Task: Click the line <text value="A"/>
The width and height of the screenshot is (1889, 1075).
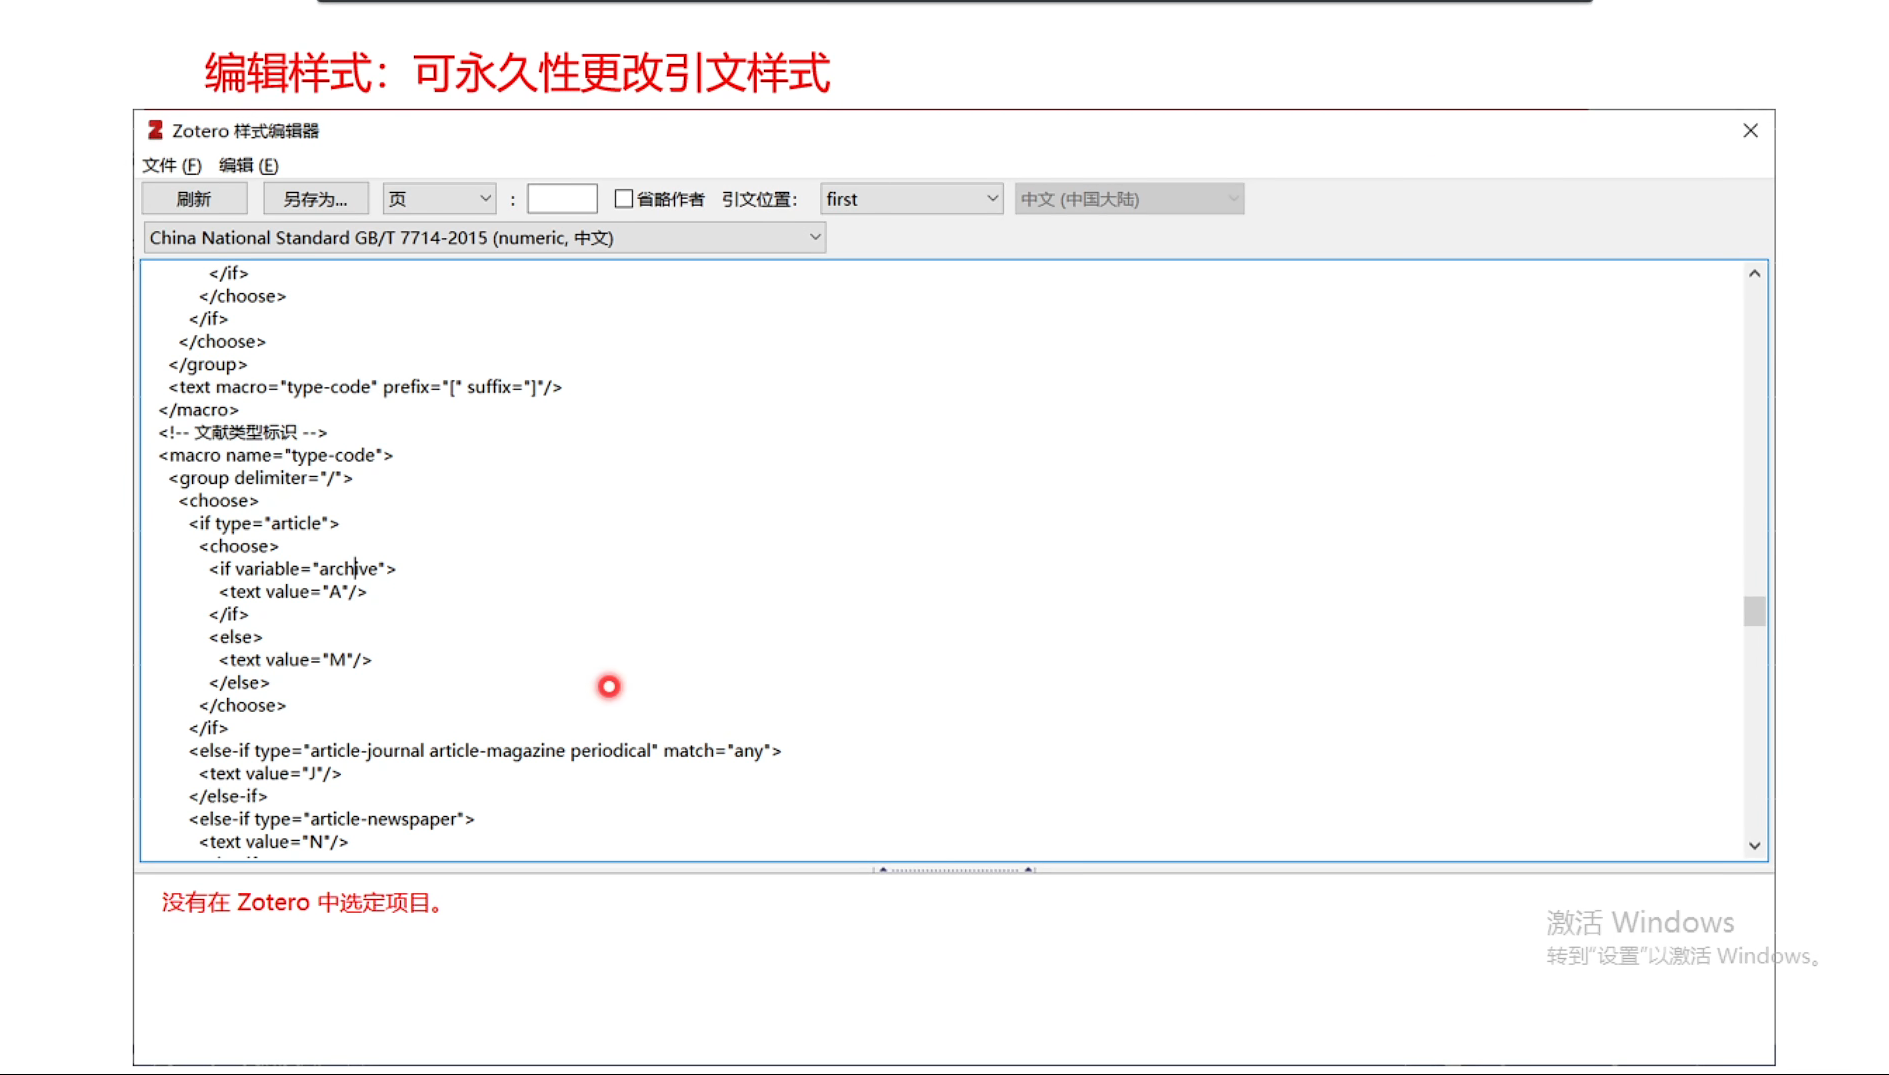Action: (x=293, y=592)
